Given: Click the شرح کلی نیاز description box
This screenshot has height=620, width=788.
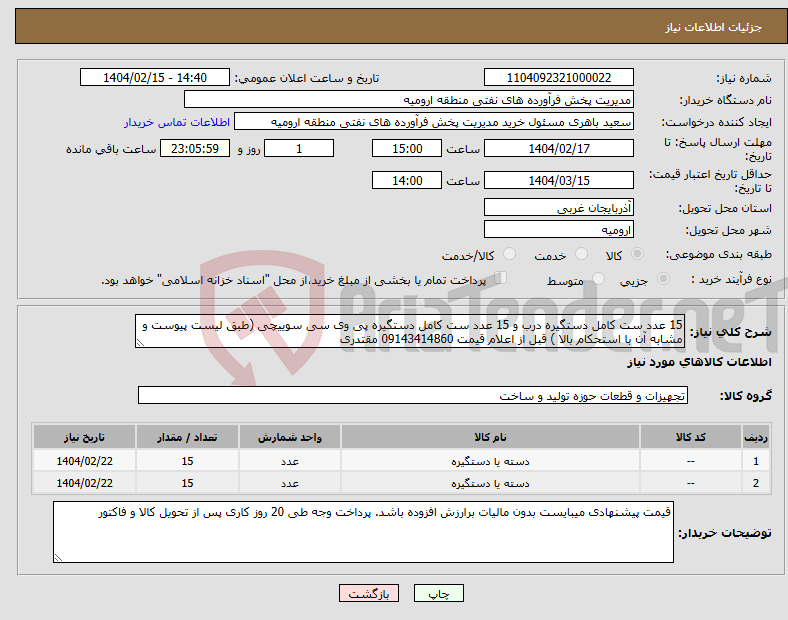Looking at the screenshot, I should click(x=410, y=331).
